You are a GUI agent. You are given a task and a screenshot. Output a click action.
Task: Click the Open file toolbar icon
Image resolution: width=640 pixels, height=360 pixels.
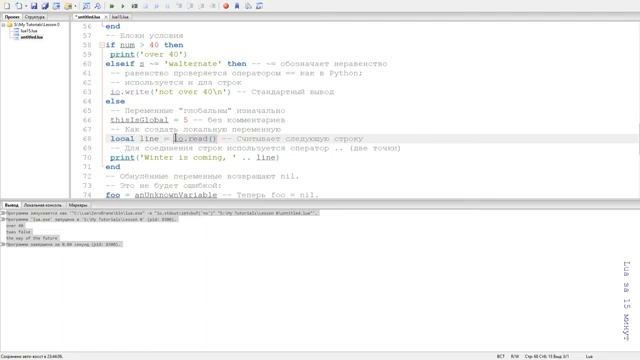point(19,6)
